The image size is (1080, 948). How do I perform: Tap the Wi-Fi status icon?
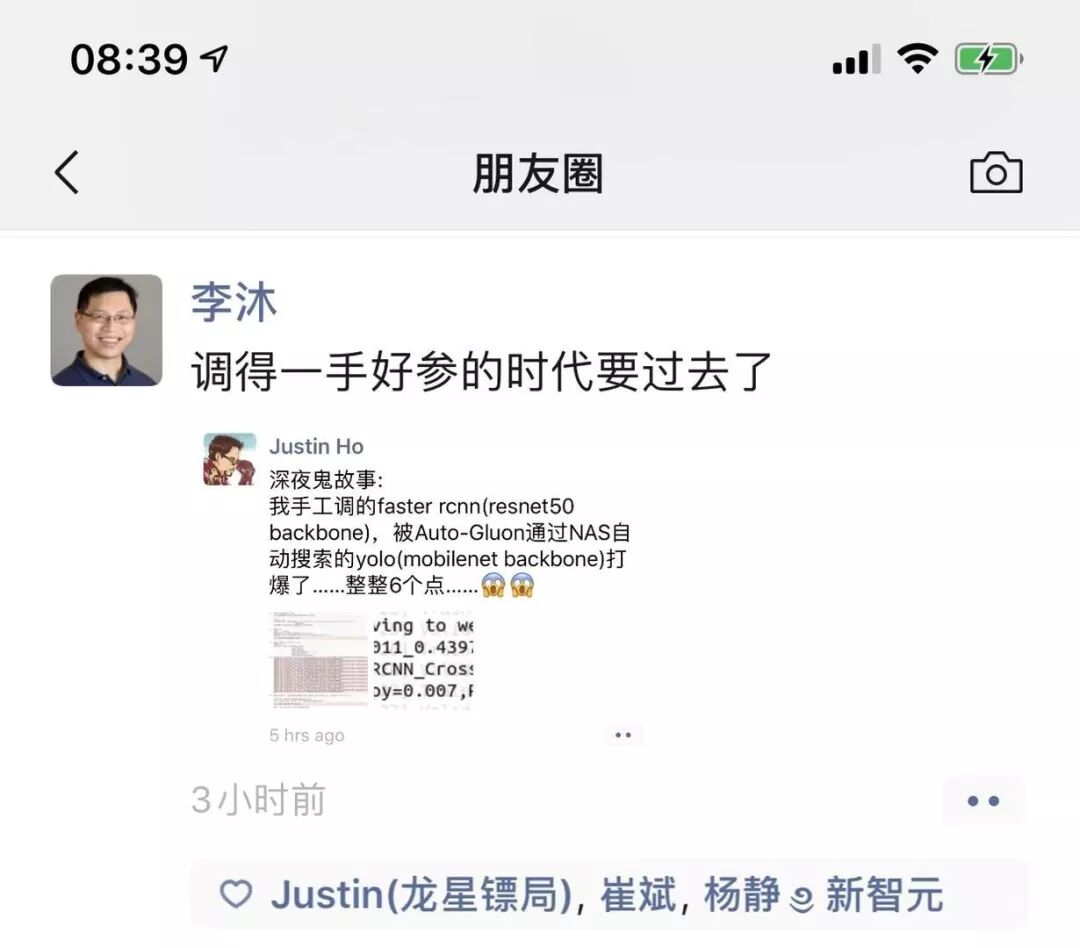click(917, 59)
